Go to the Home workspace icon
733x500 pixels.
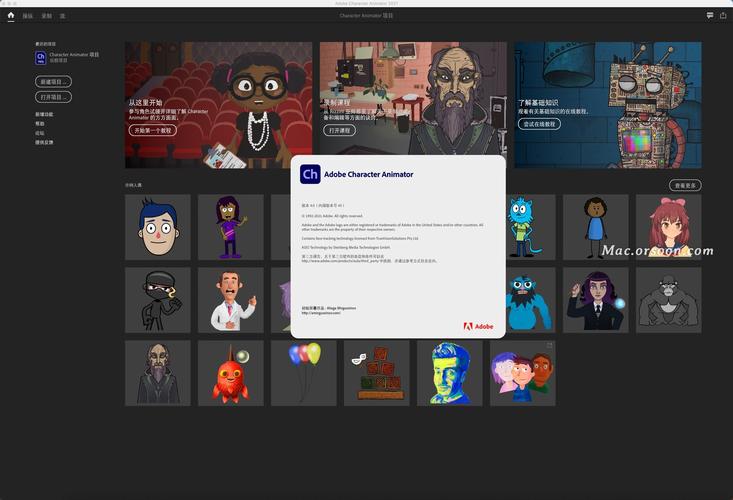point(11,15)
